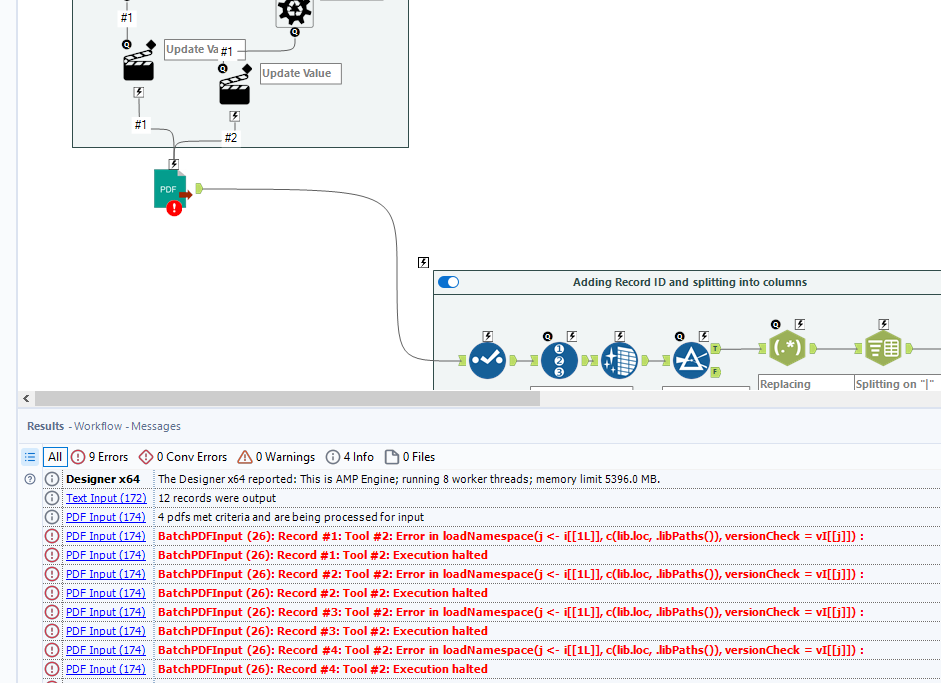Select the black gear macro tool at top
This screenshot has height=683, width=941.
293,12
